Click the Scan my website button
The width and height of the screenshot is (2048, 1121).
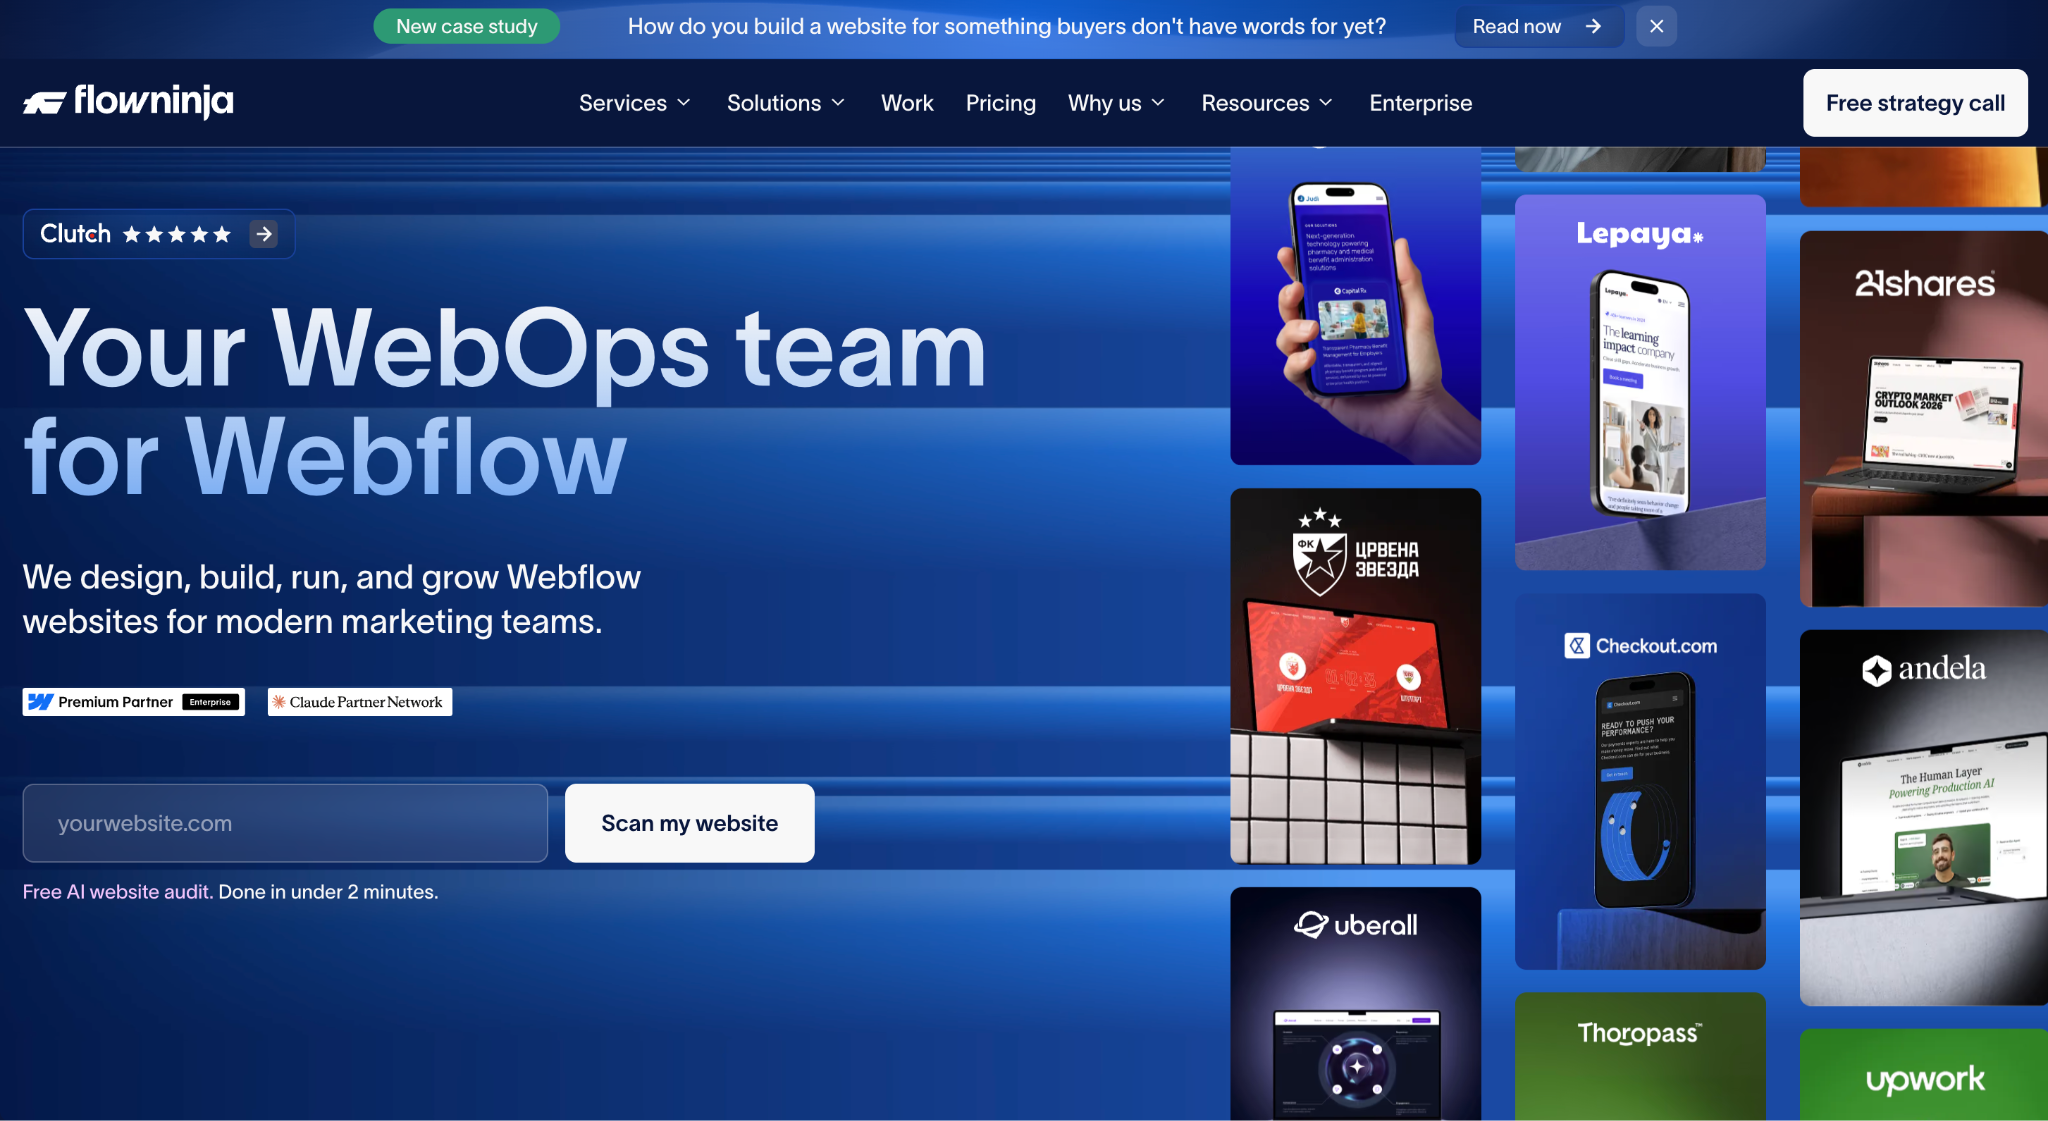690,823
